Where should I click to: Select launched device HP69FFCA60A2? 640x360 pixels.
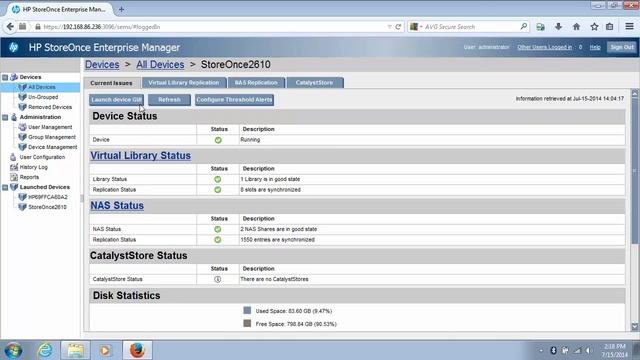pos(48,197)
